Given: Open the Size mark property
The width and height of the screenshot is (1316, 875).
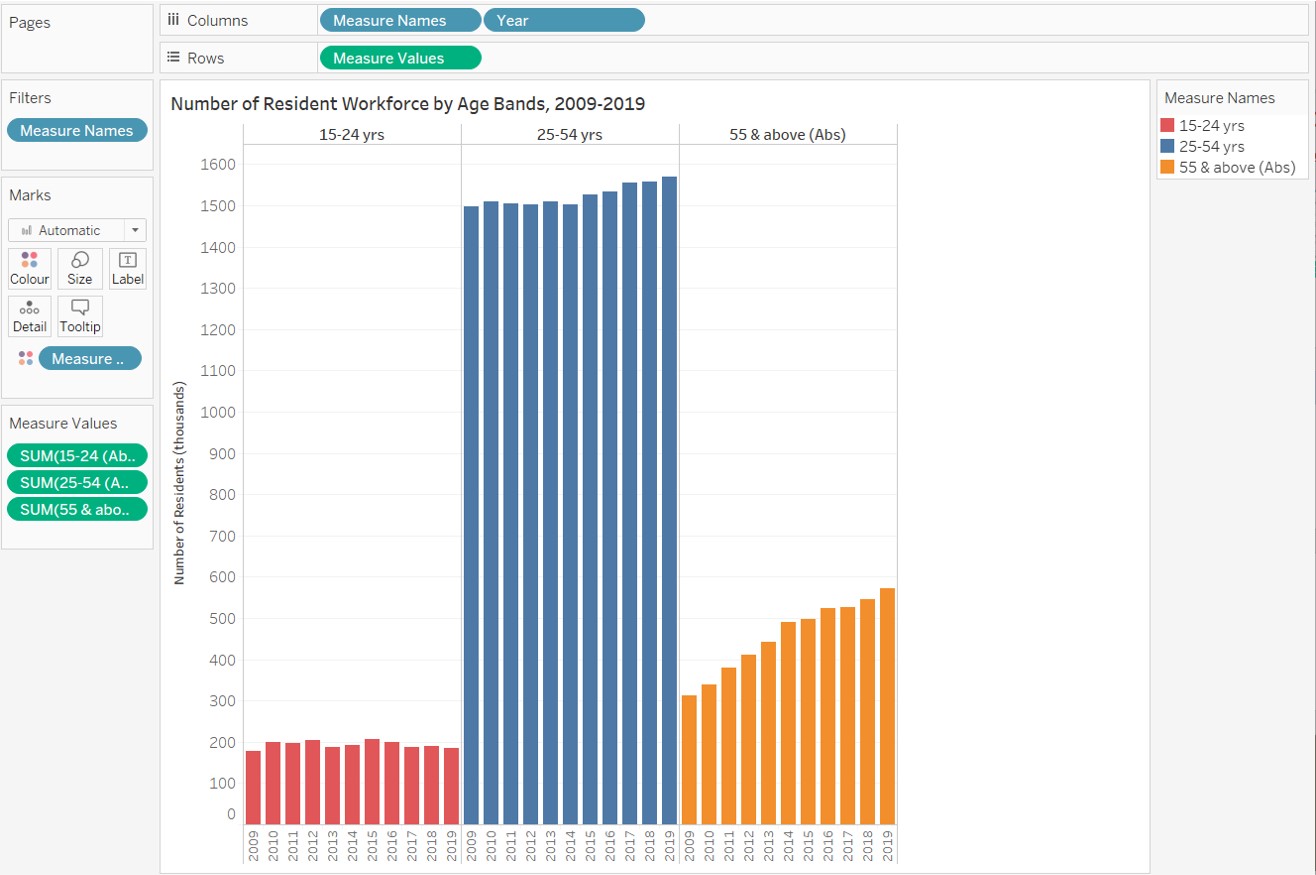Looking at the screenshot, I should [79, 267].
